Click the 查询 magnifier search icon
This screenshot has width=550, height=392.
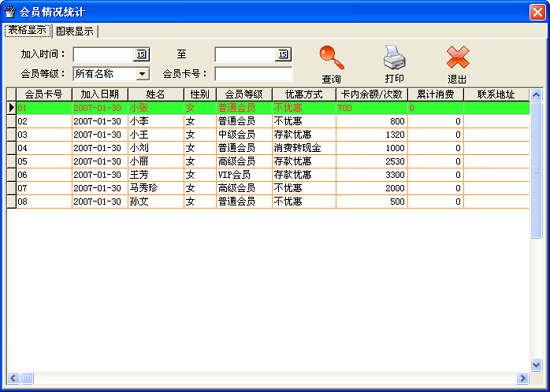[331, 58]
